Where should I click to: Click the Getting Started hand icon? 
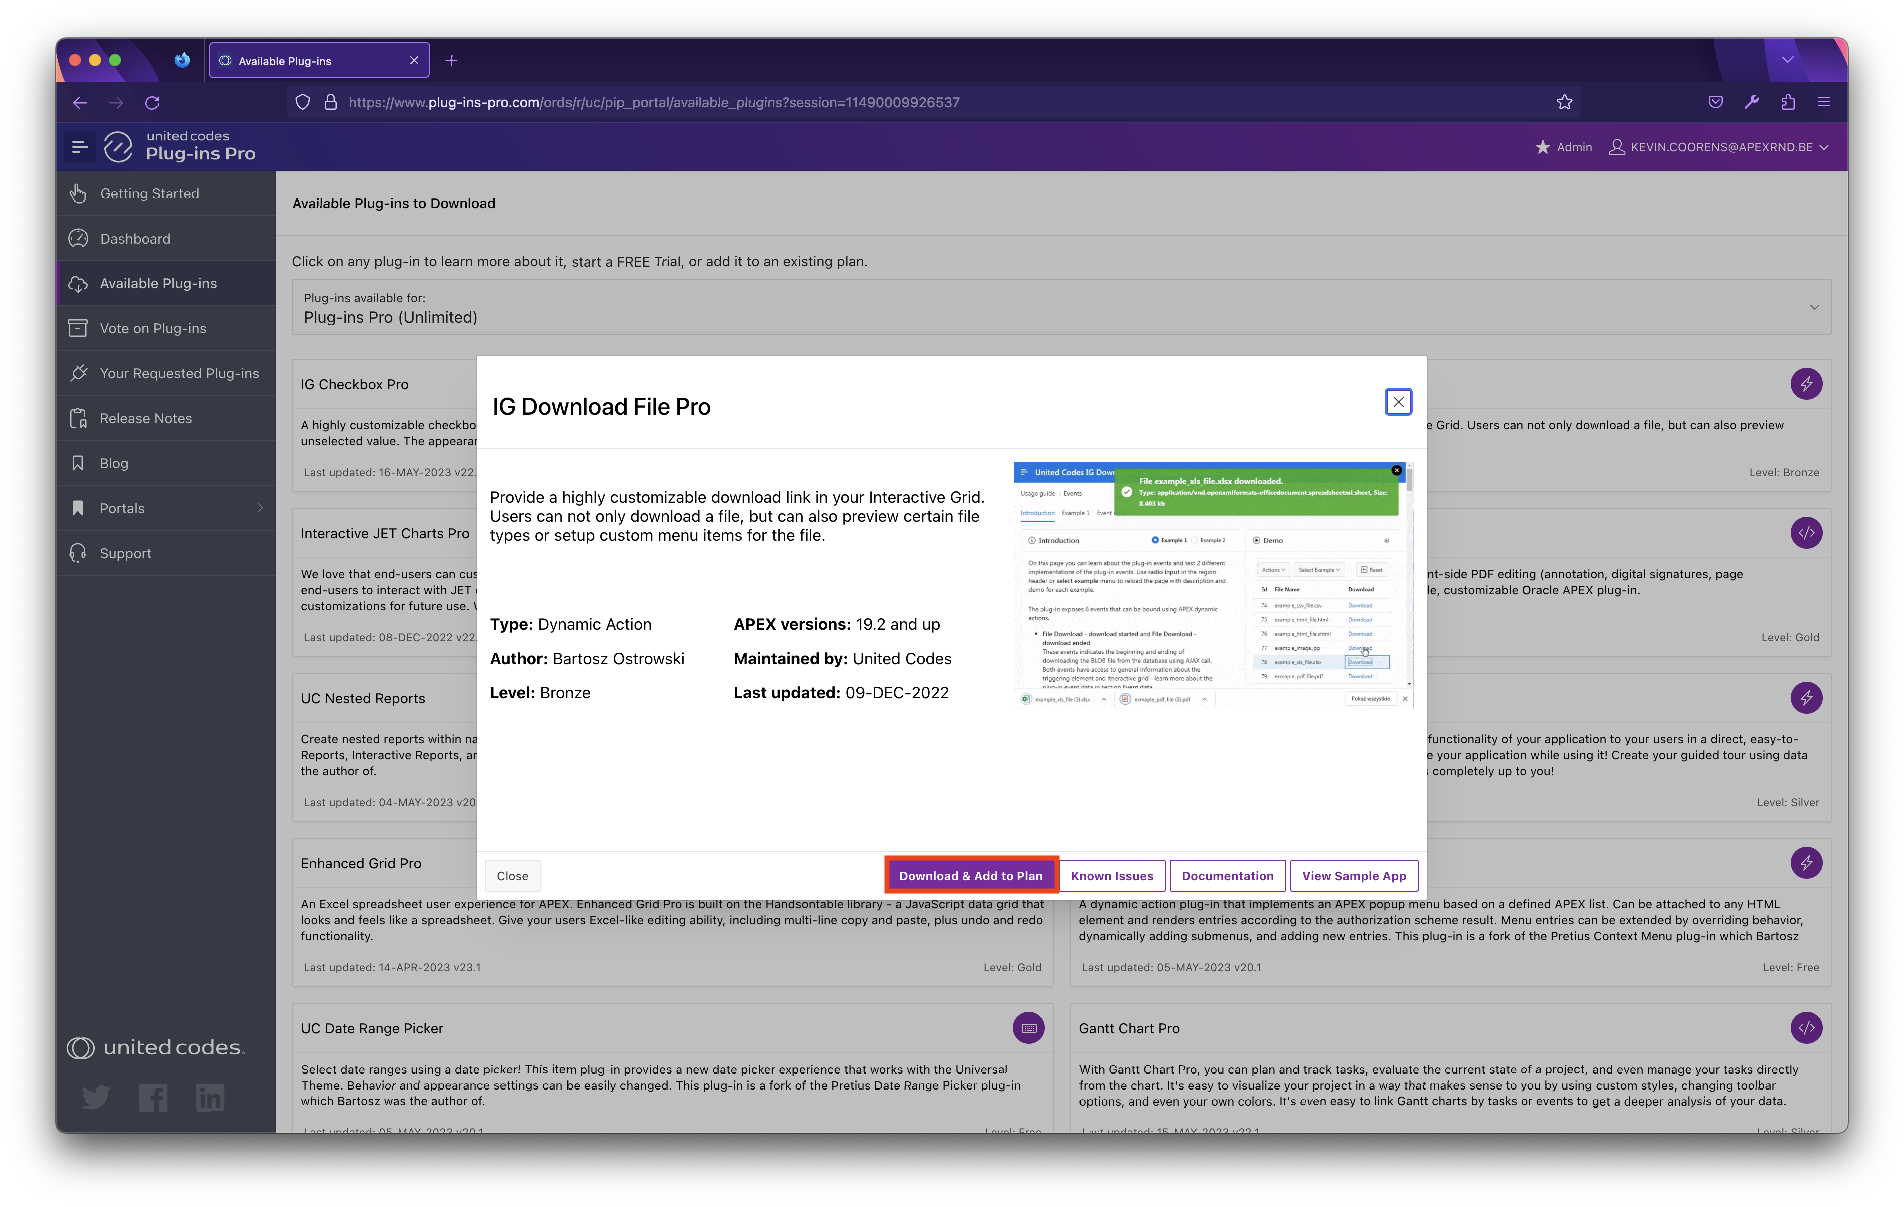[78, 193]
